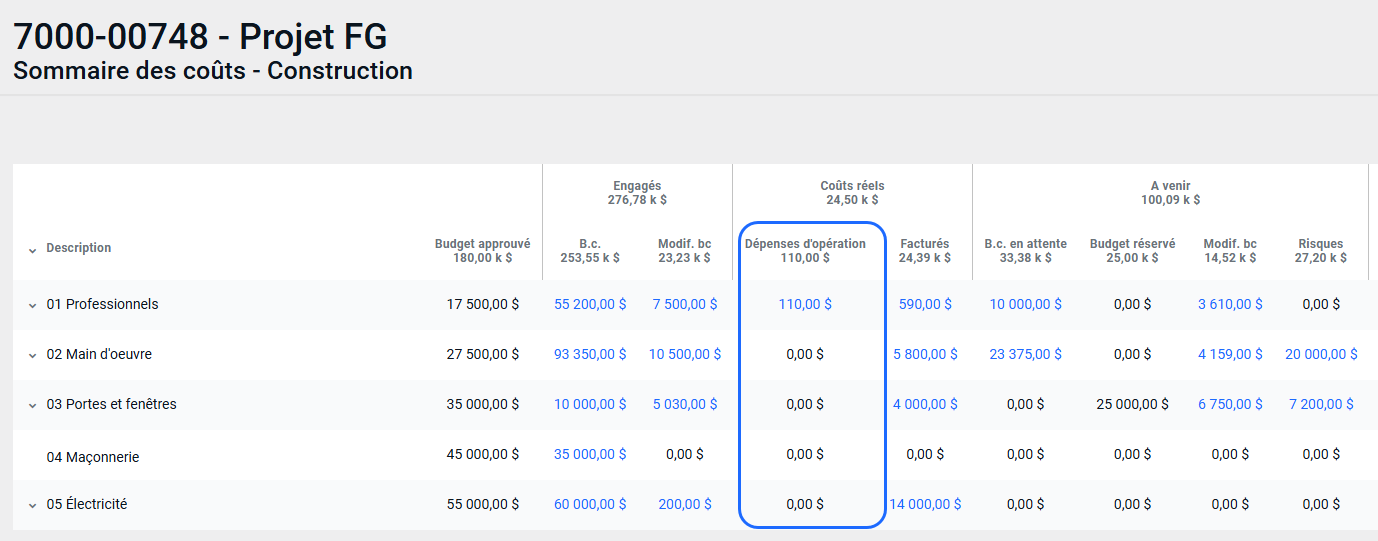Open the 6 750,00 $ Modif. bc link
Viewport: 1378px width, 541px height.
tap(1230, 404)
